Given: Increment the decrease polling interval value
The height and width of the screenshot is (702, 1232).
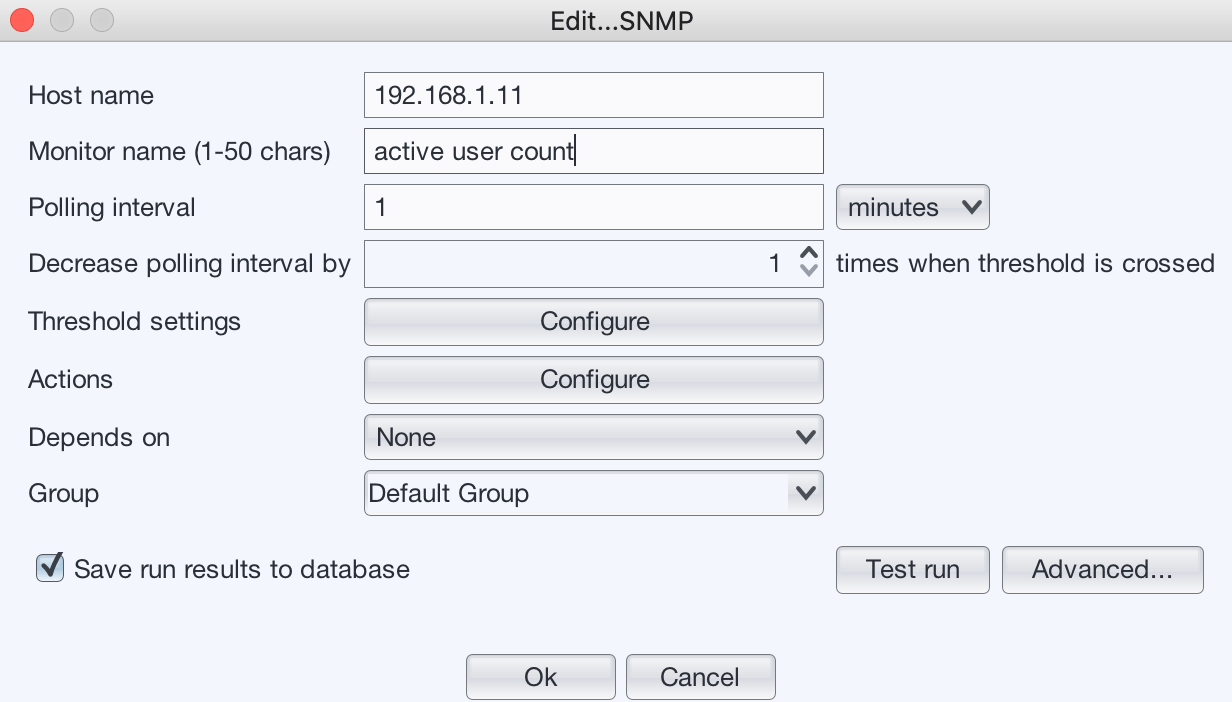Looking at the screenshot, I should coord(808,256).
